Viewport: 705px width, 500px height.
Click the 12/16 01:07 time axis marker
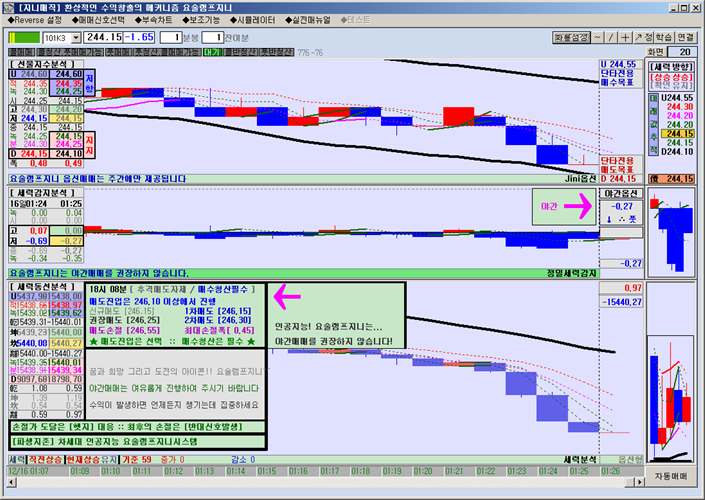click(x=29, y=471)
